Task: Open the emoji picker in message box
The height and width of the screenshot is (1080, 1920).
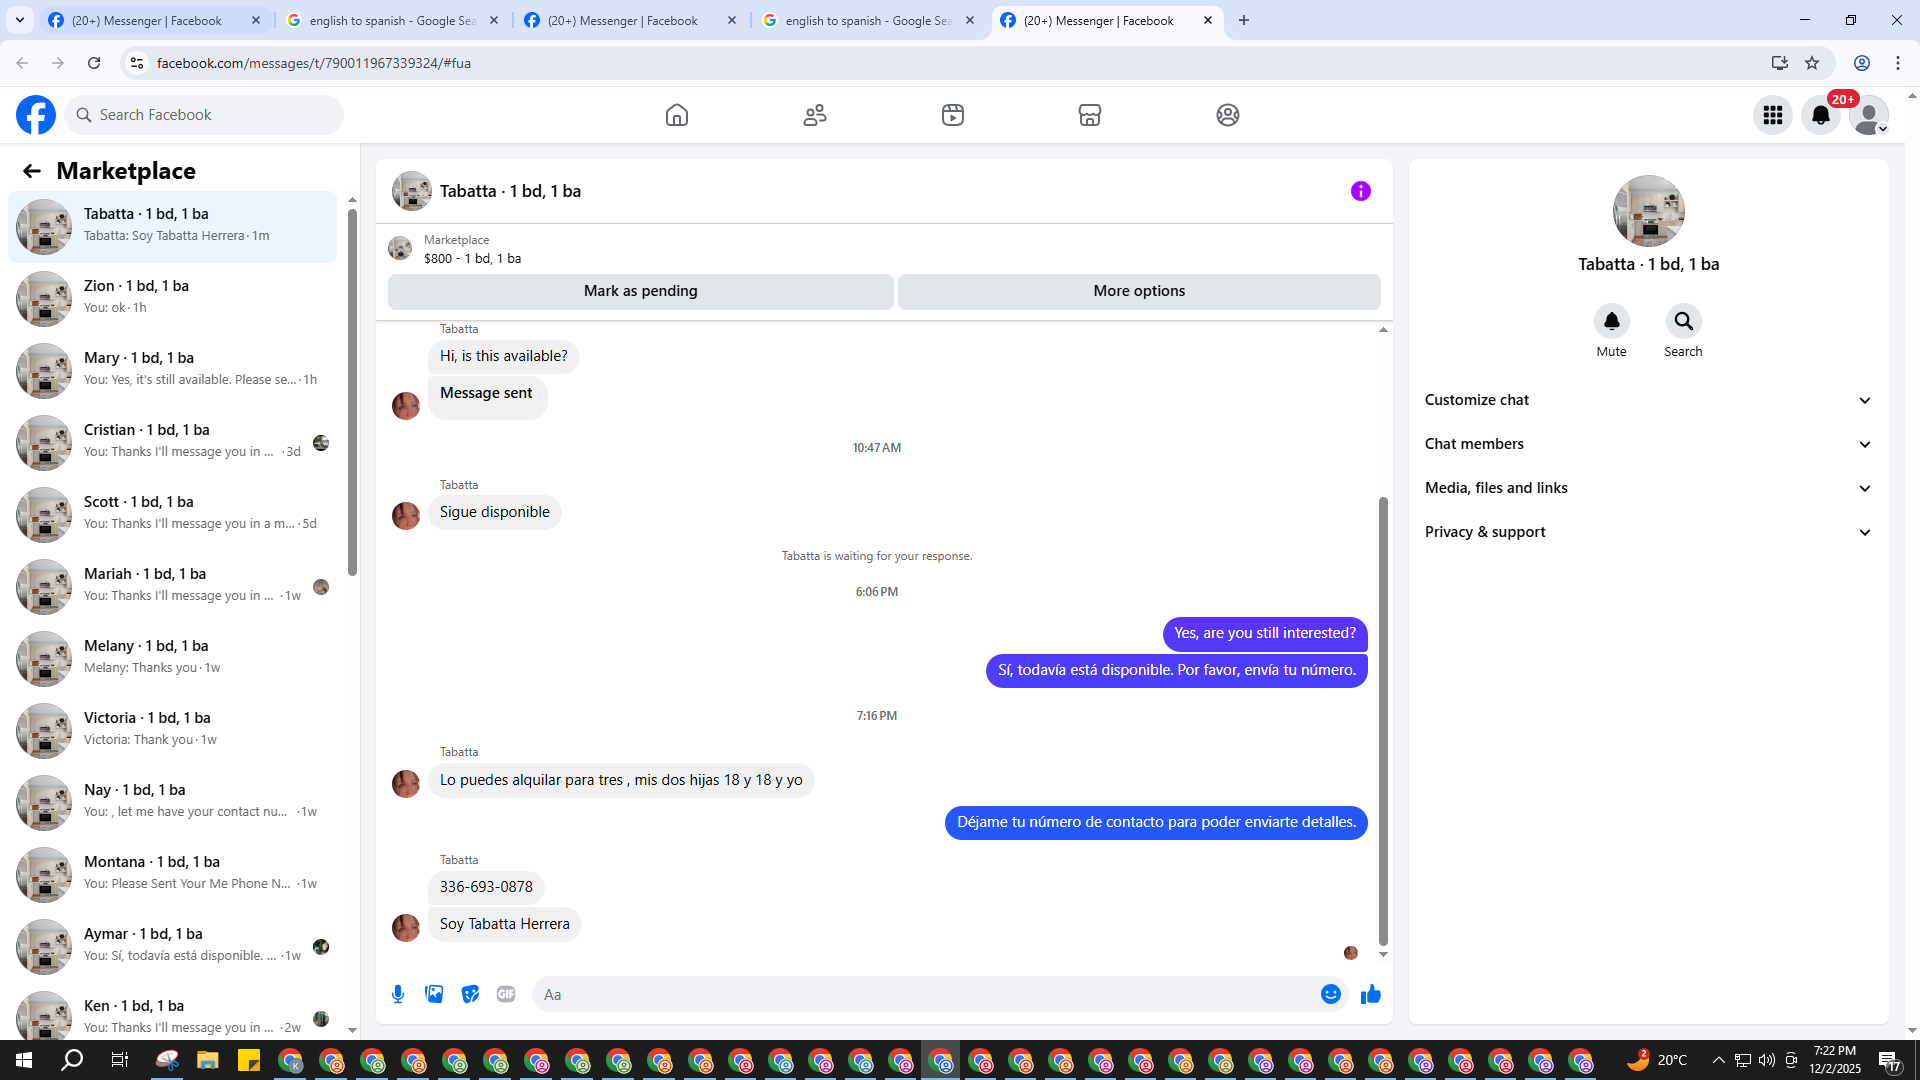Action: pyautogui.click(x=1330, y=994)
